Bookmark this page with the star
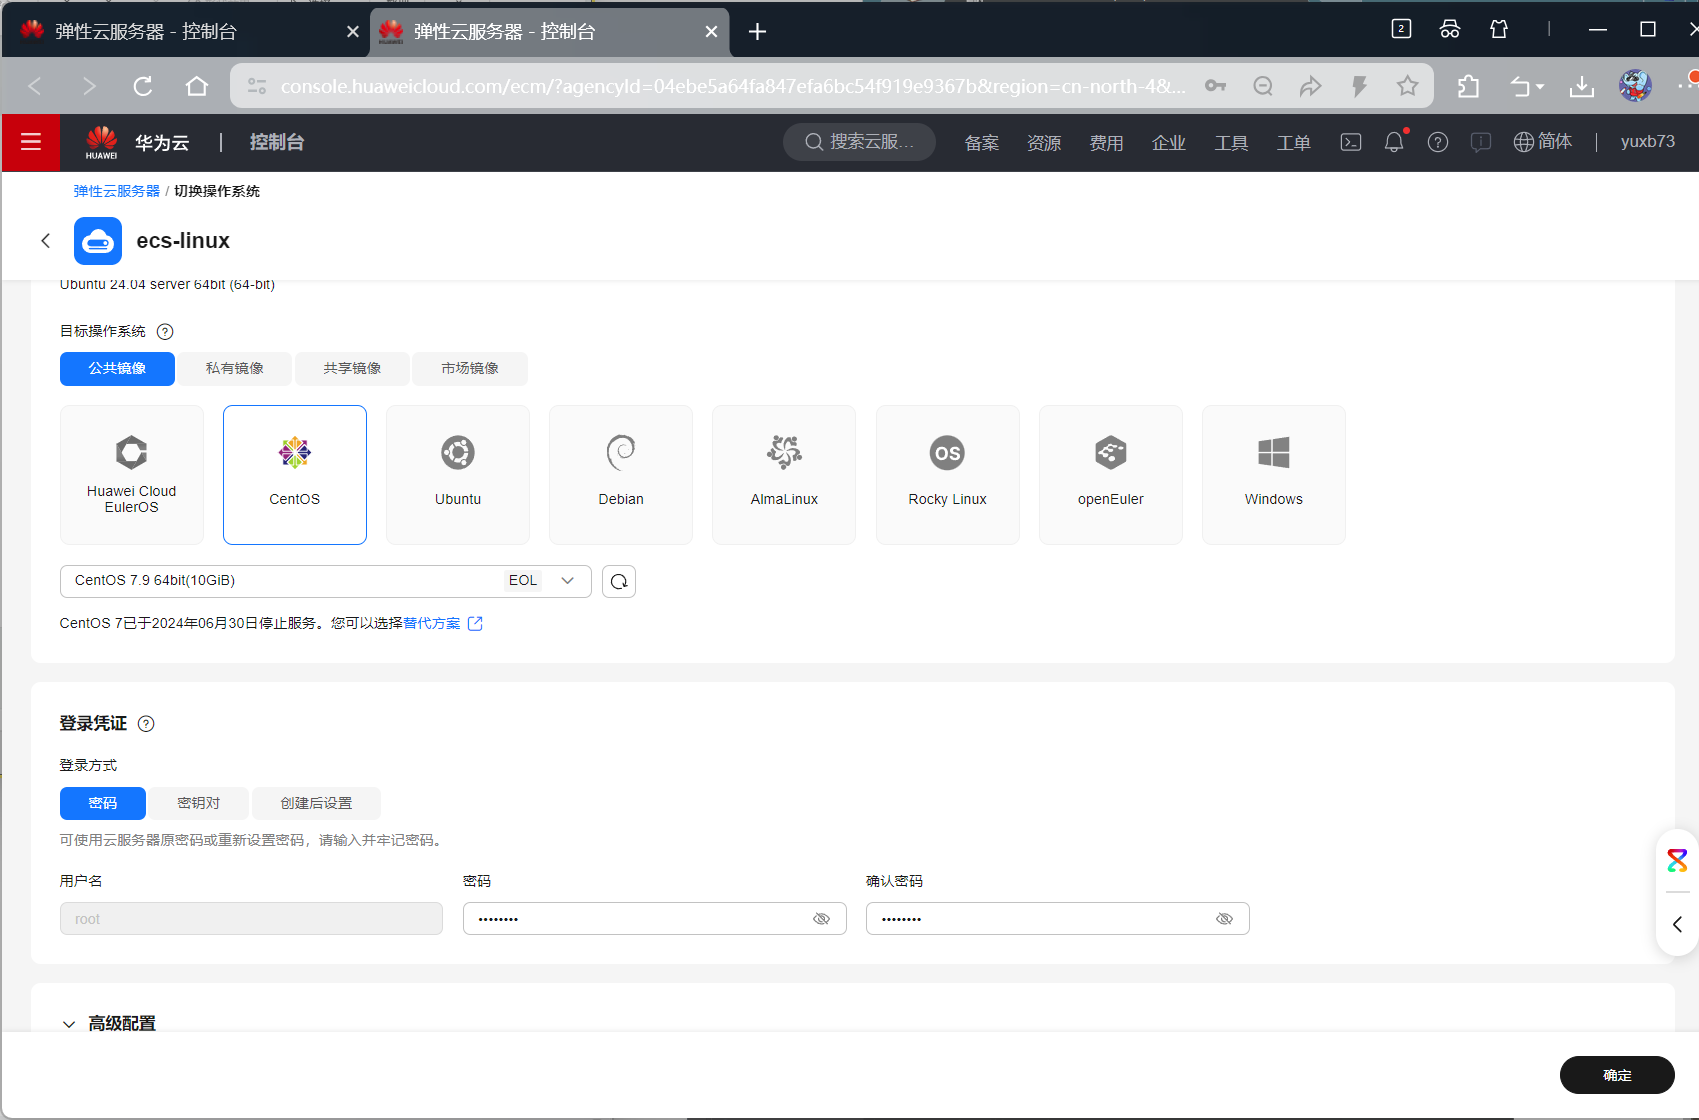Image resolution: width=1699 pixels, height=1120 pixels. [1407, 86]
